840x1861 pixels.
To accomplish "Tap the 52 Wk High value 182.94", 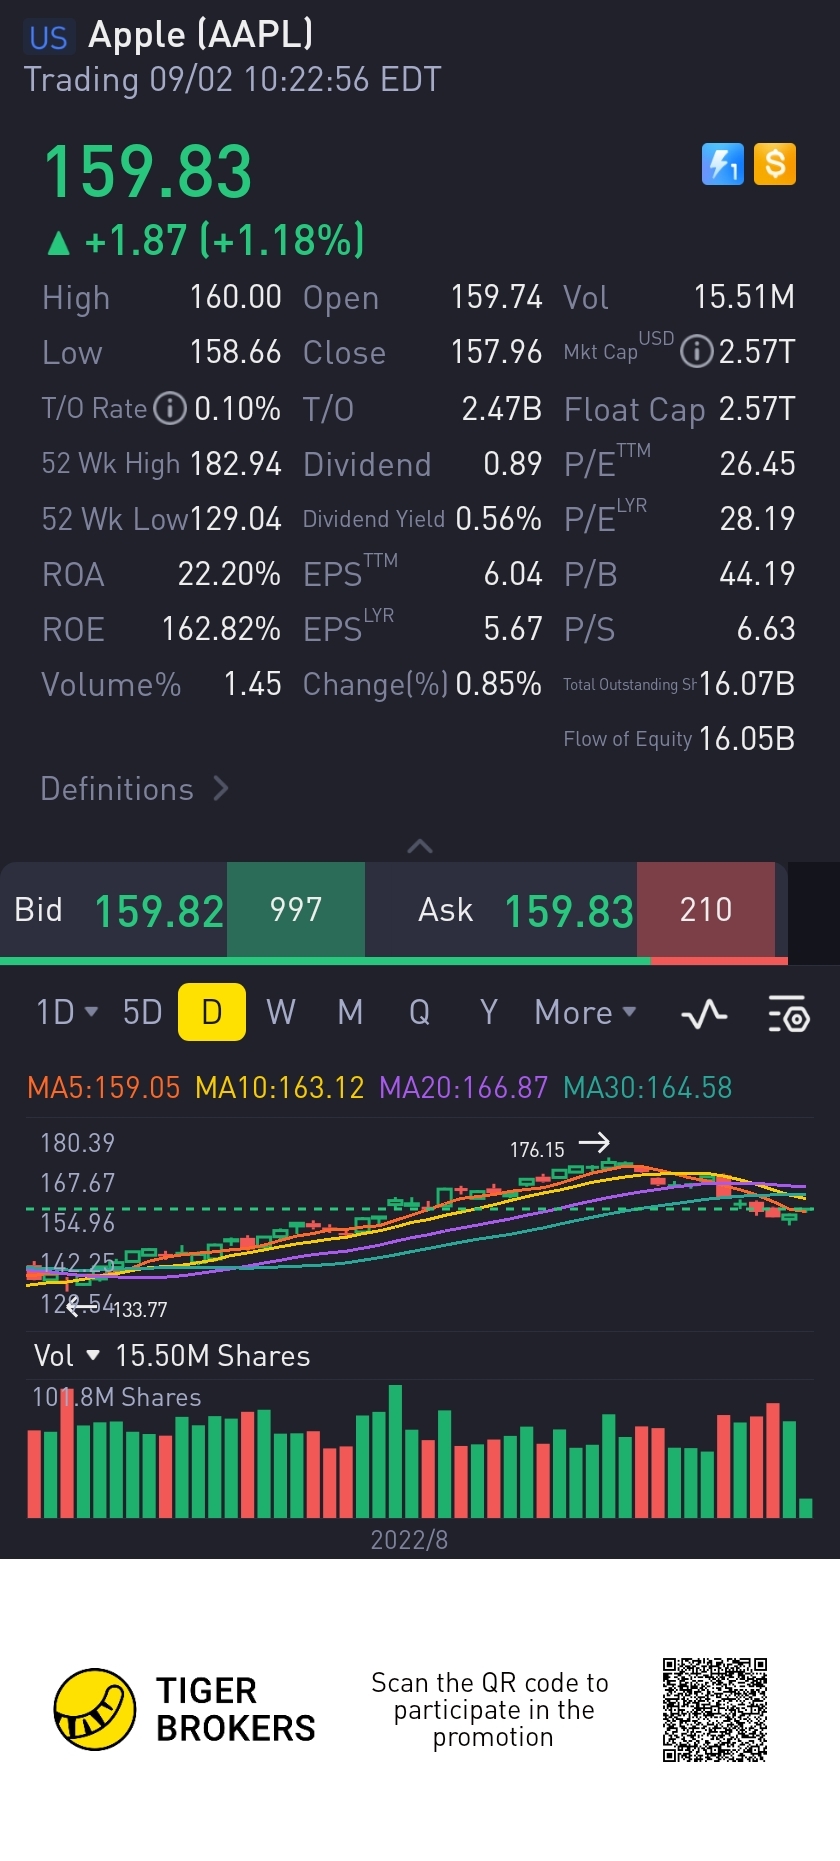I will tap(236, 464).
